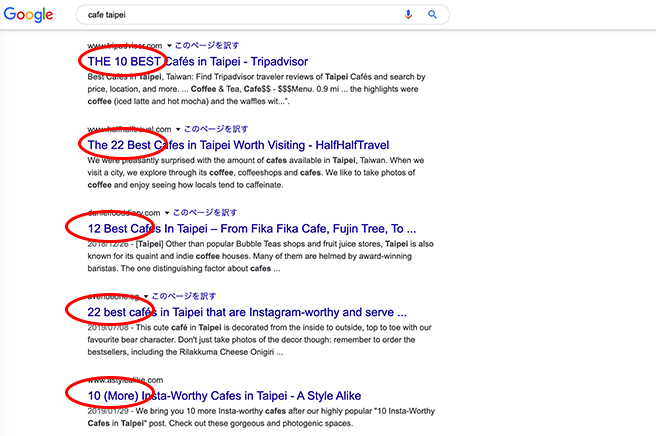This screenshot has width=656, height=436.
Task: Translate the danielfooddiary result page
Action: coord(205,213)
